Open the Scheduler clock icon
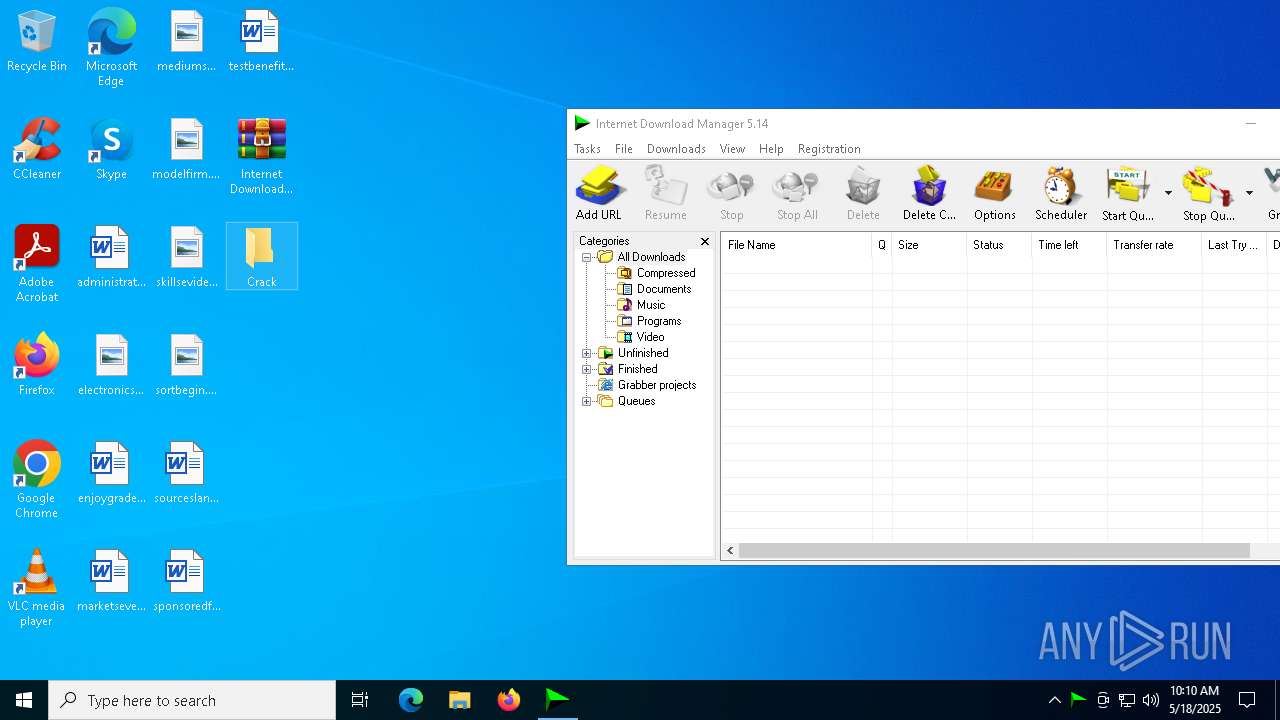The width and height of the screenshot is (1280, 720). coord(1061,193)
